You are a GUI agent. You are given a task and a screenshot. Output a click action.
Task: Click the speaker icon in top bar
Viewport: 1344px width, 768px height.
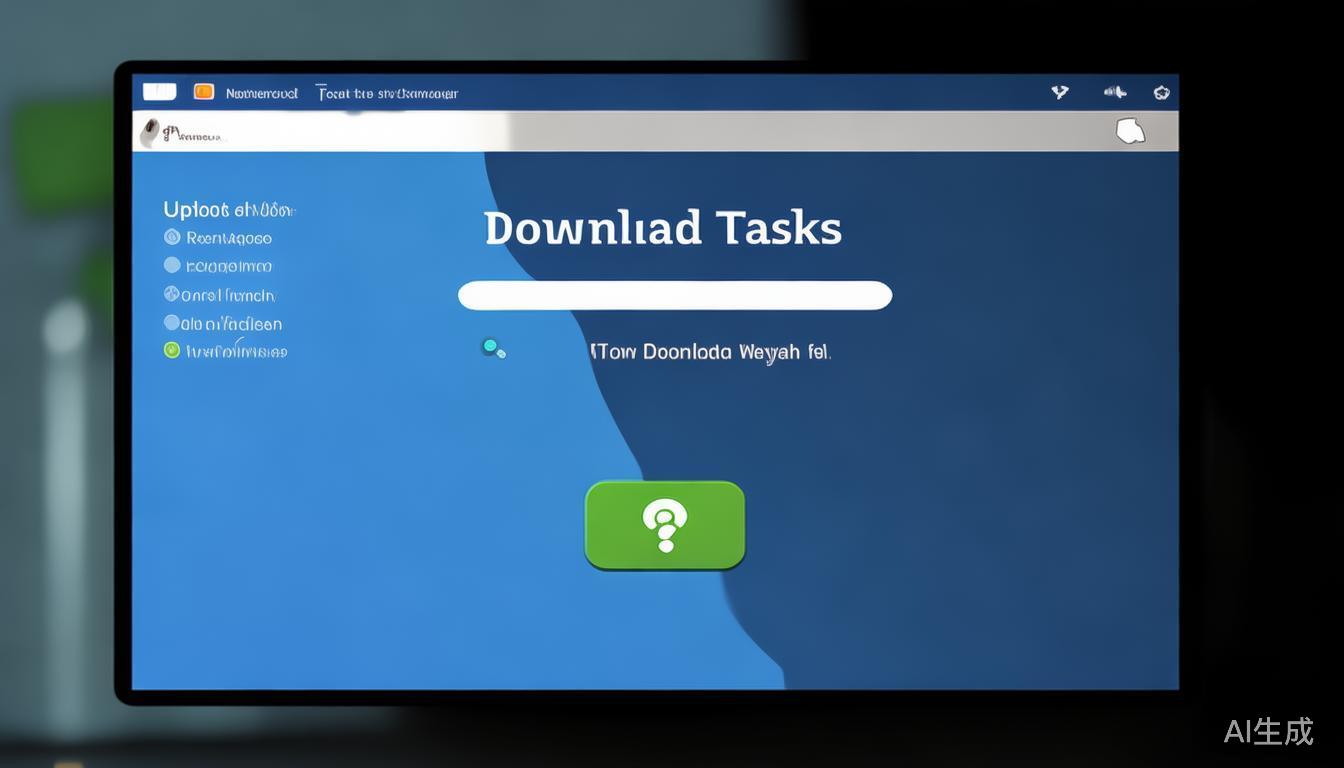(1114, 92)
